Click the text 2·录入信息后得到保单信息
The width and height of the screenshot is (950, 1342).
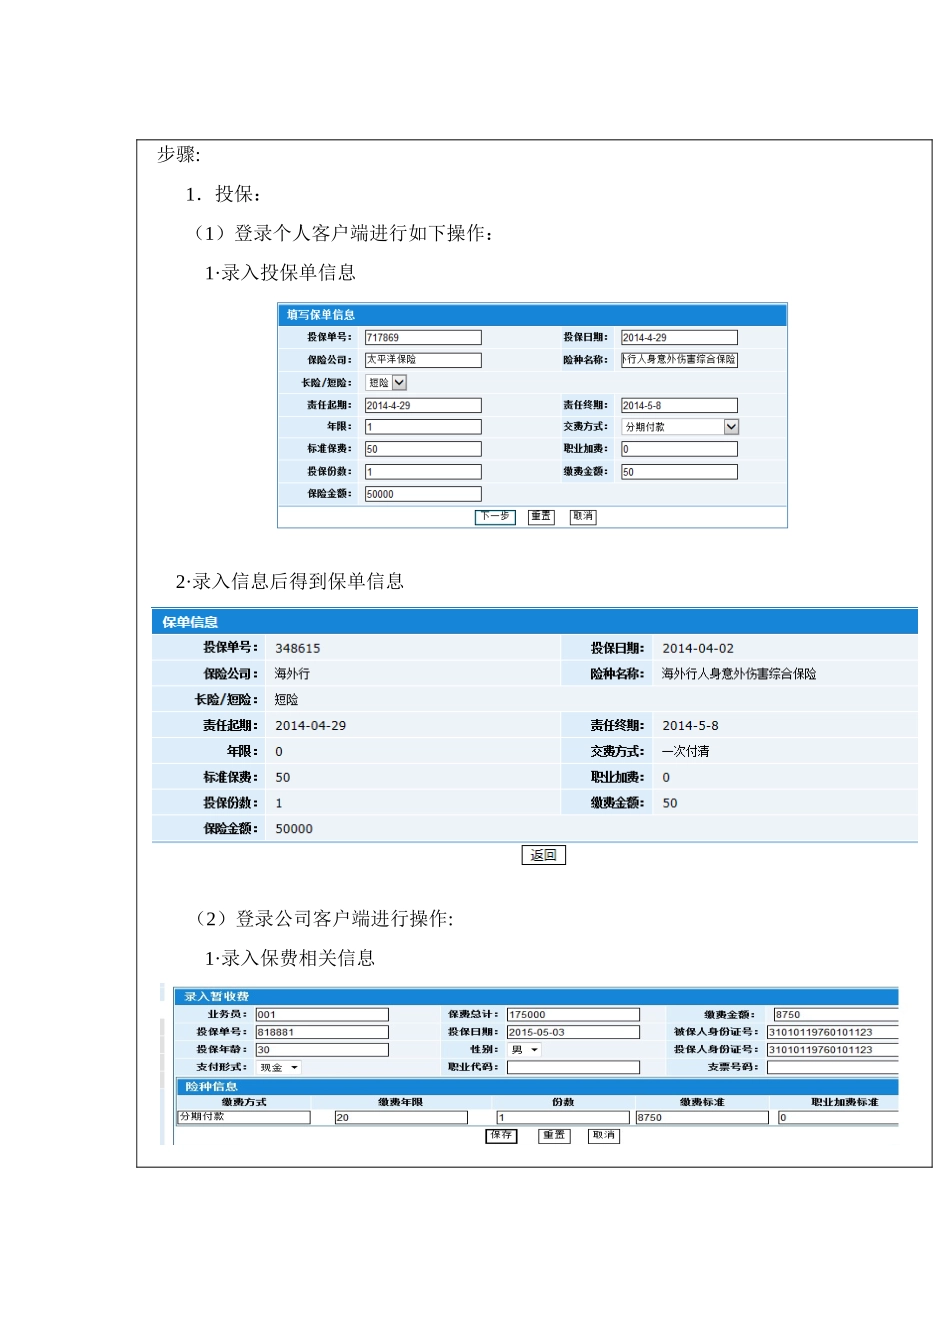(x=290, y=581)
